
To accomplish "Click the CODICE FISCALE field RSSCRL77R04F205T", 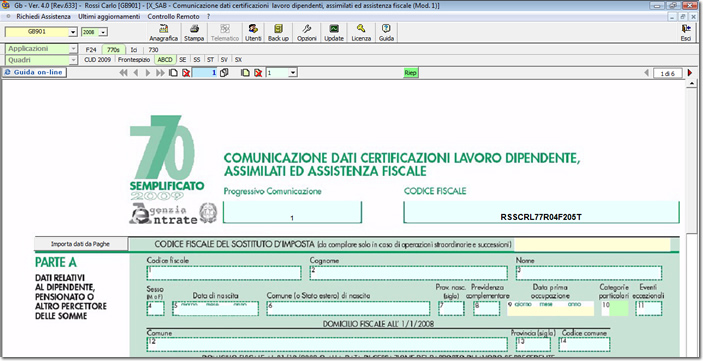I will click(x=541, y=212).
